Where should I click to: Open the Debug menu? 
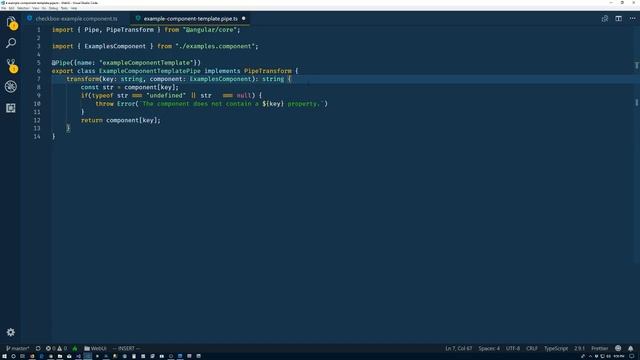pyautogui.click(x=53, y=8)
